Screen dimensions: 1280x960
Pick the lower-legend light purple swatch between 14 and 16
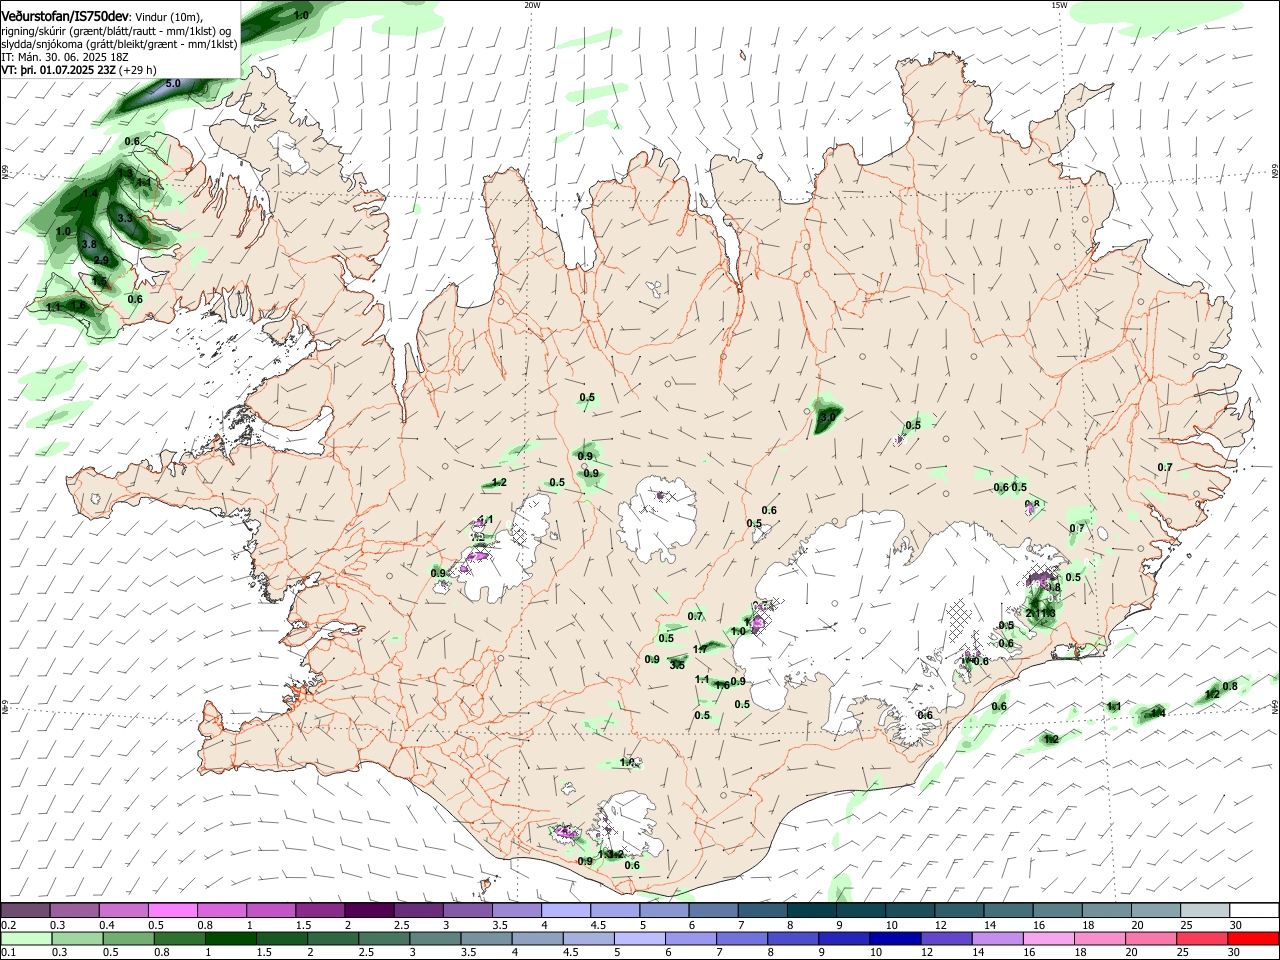(x=997, y=938)
